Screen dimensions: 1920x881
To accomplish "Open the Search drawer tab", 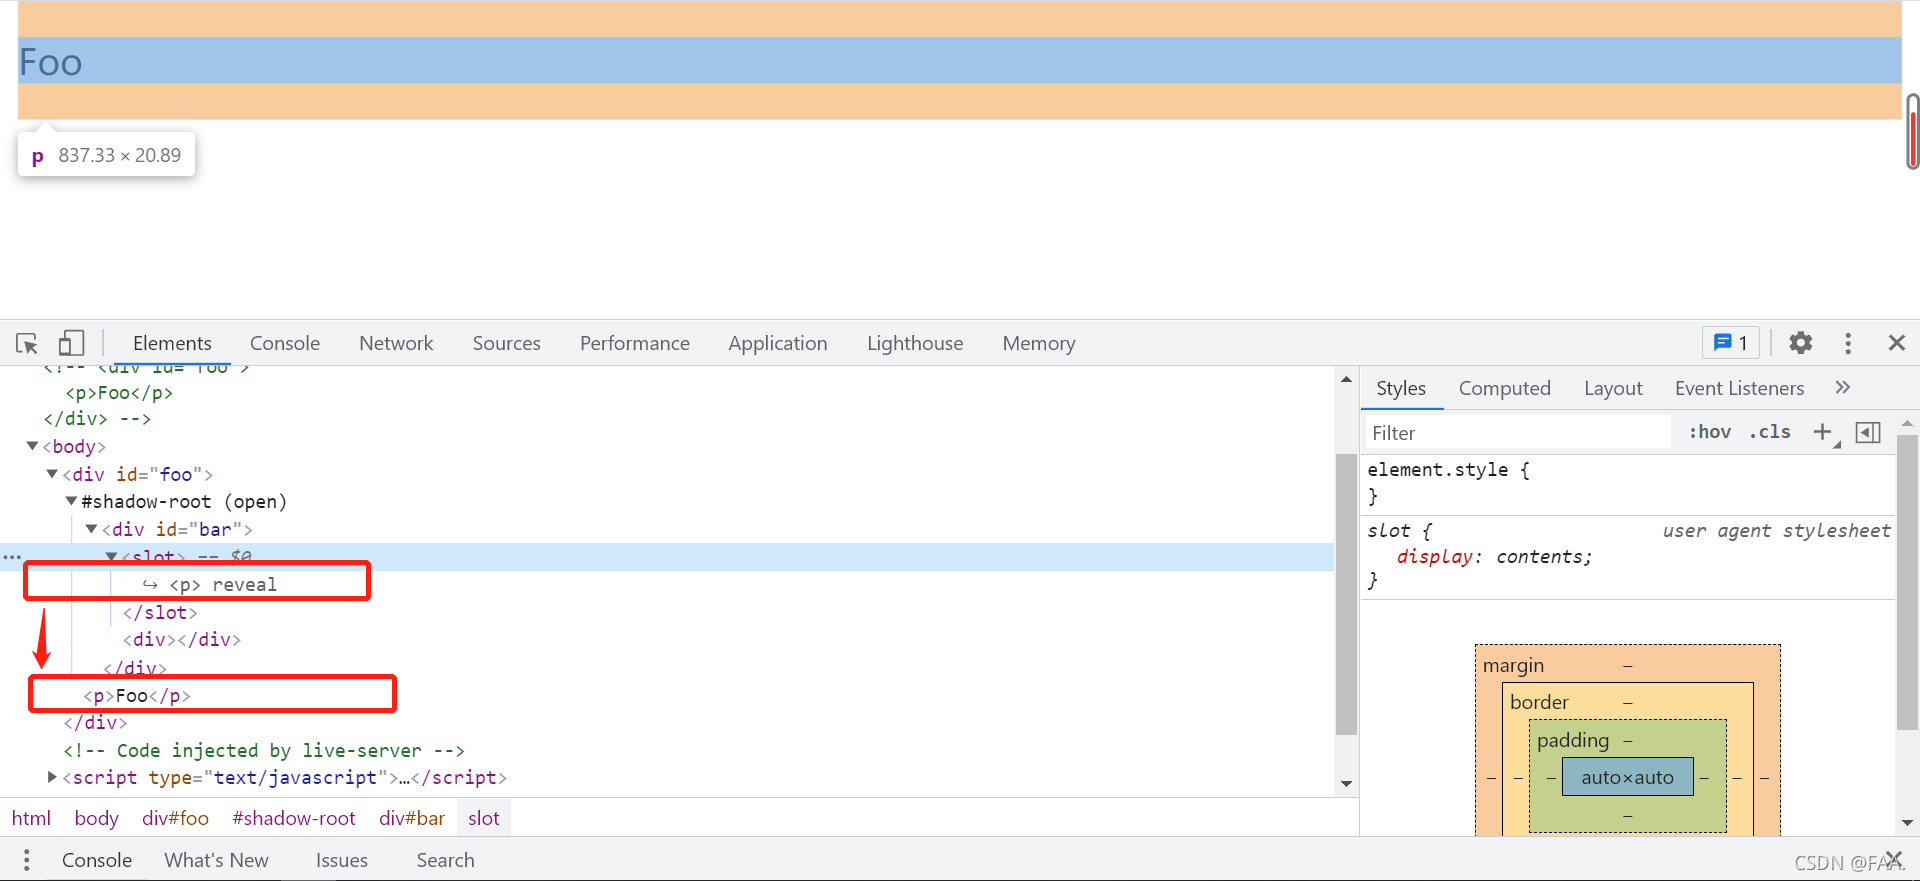I will coord(445,860).
